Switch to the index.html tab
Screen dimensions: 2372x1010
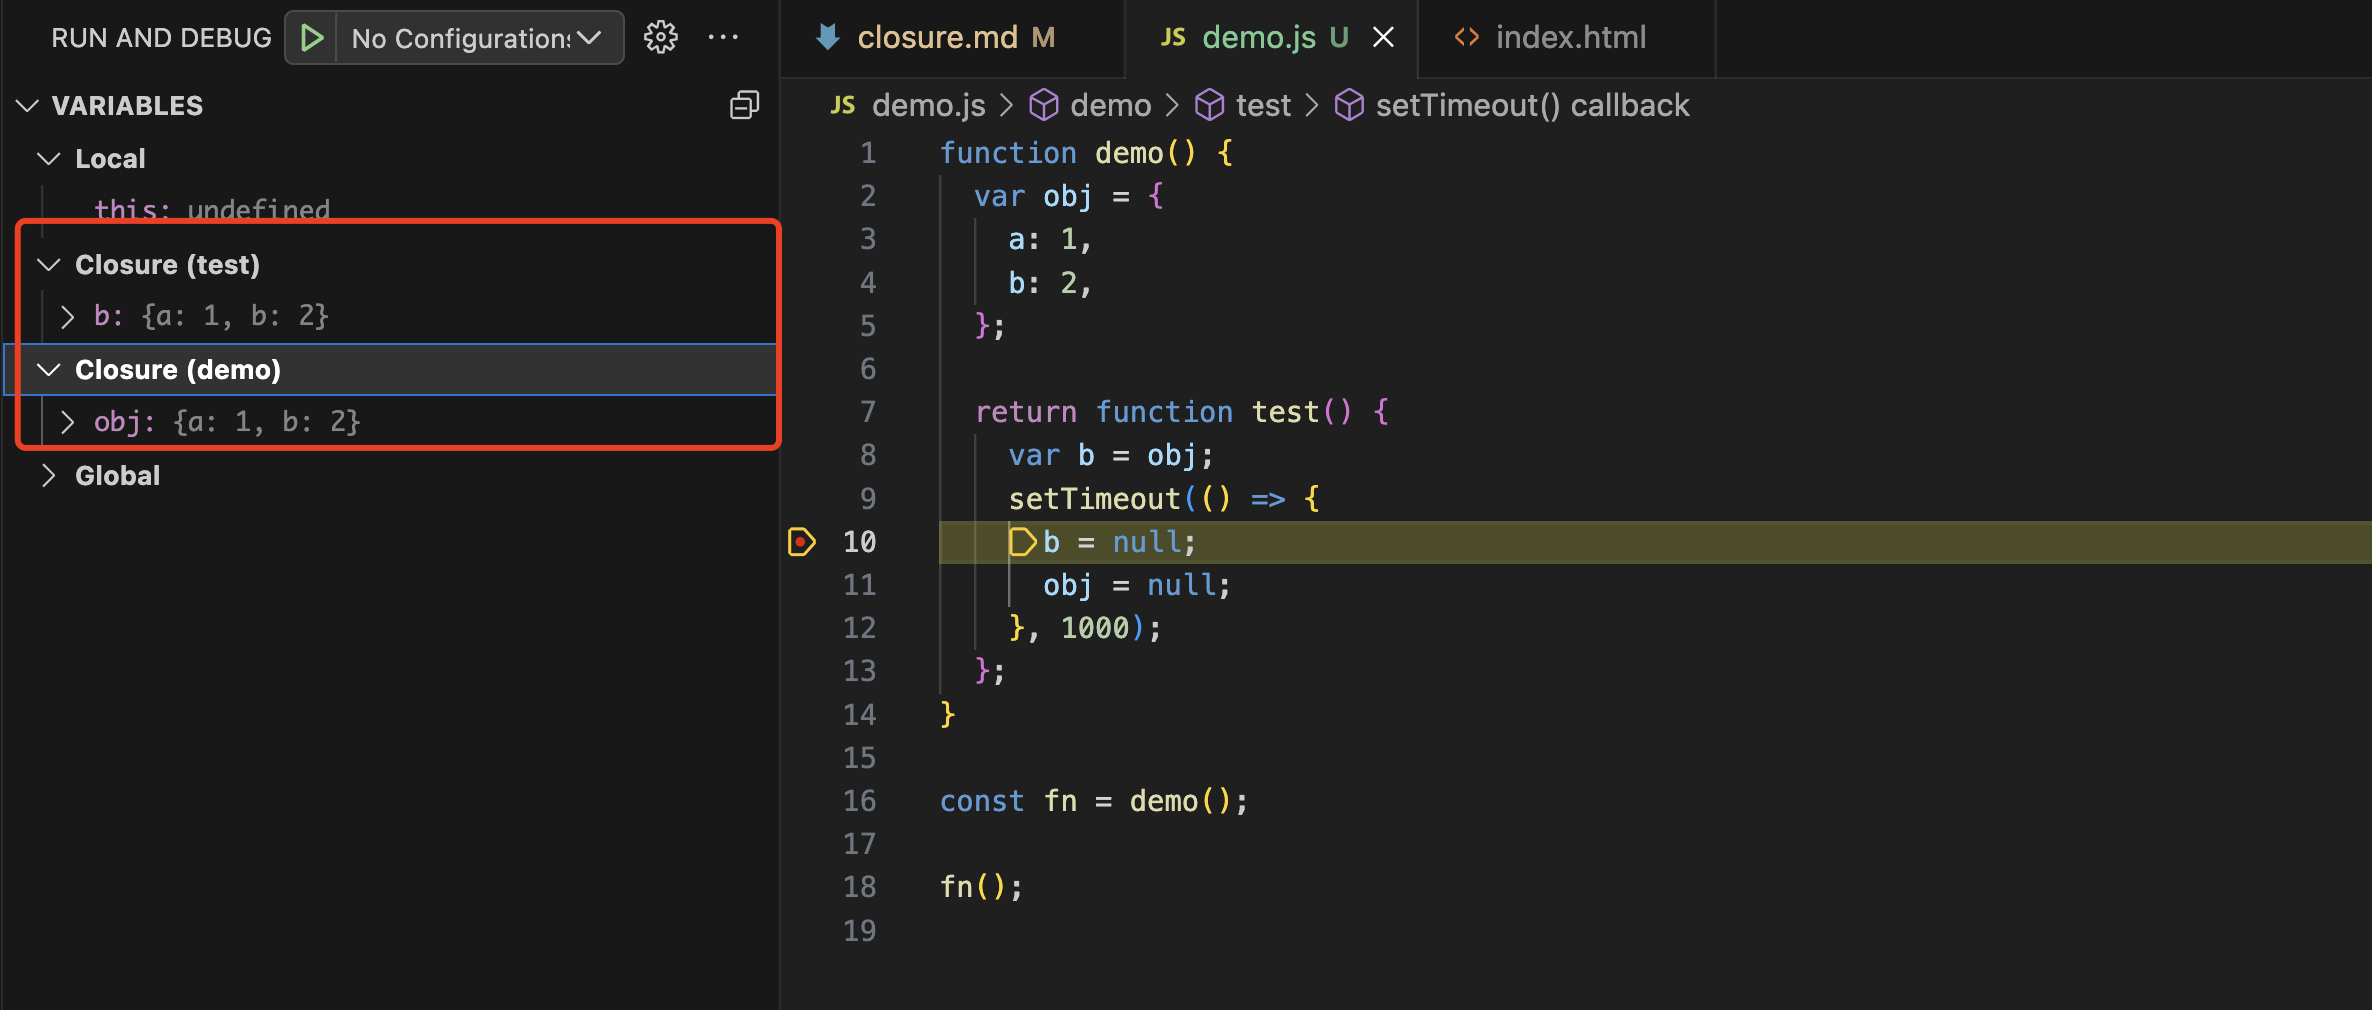tap(1567, 38)
